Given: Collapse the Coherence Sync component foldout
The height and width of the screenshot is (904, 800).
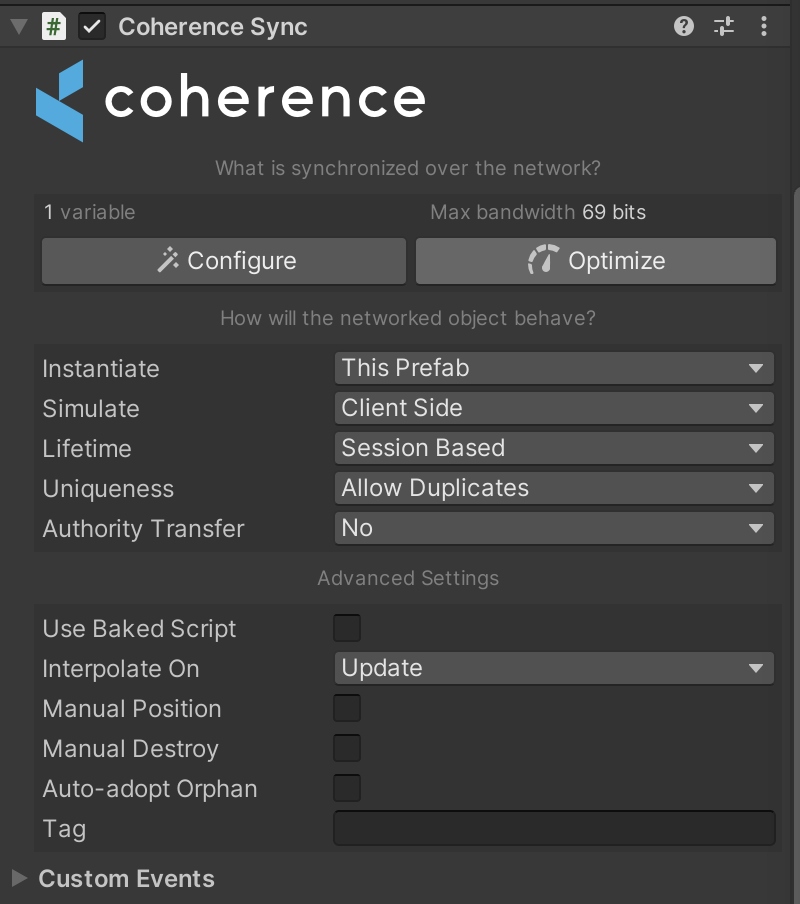Looking at the screenshot, I should [18, 27].
